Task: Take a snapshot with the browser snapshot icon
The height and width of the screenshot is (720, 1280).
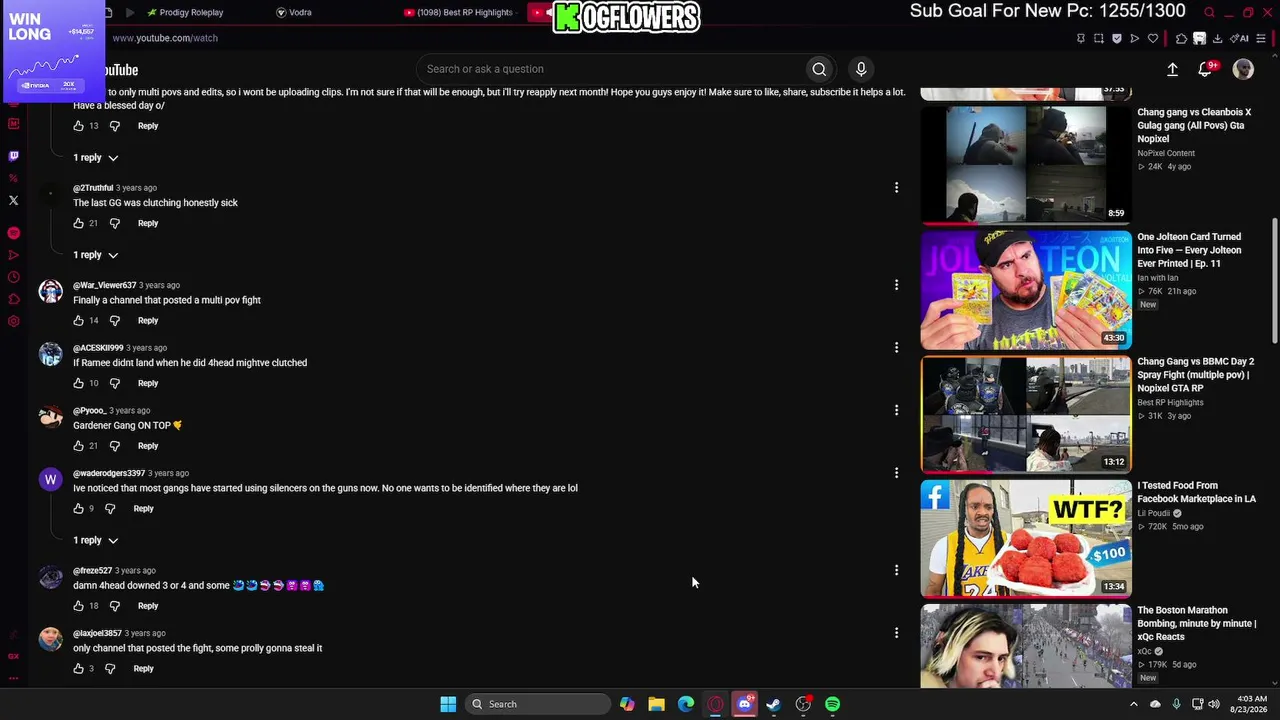Action: tap(1098, 38)
